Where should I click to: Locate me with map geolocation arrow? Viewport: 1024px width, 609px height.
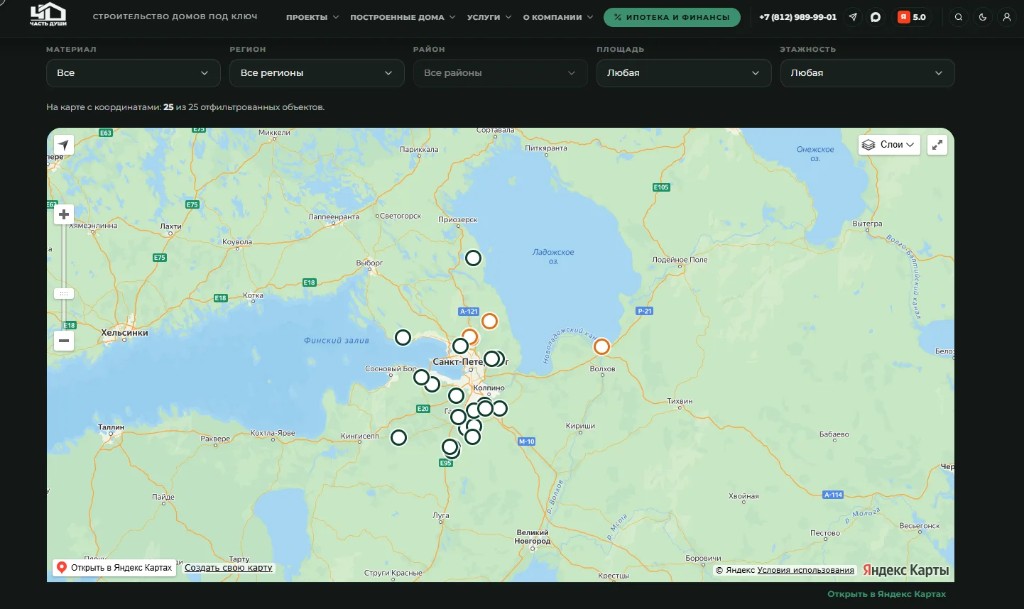coord(63,144)
